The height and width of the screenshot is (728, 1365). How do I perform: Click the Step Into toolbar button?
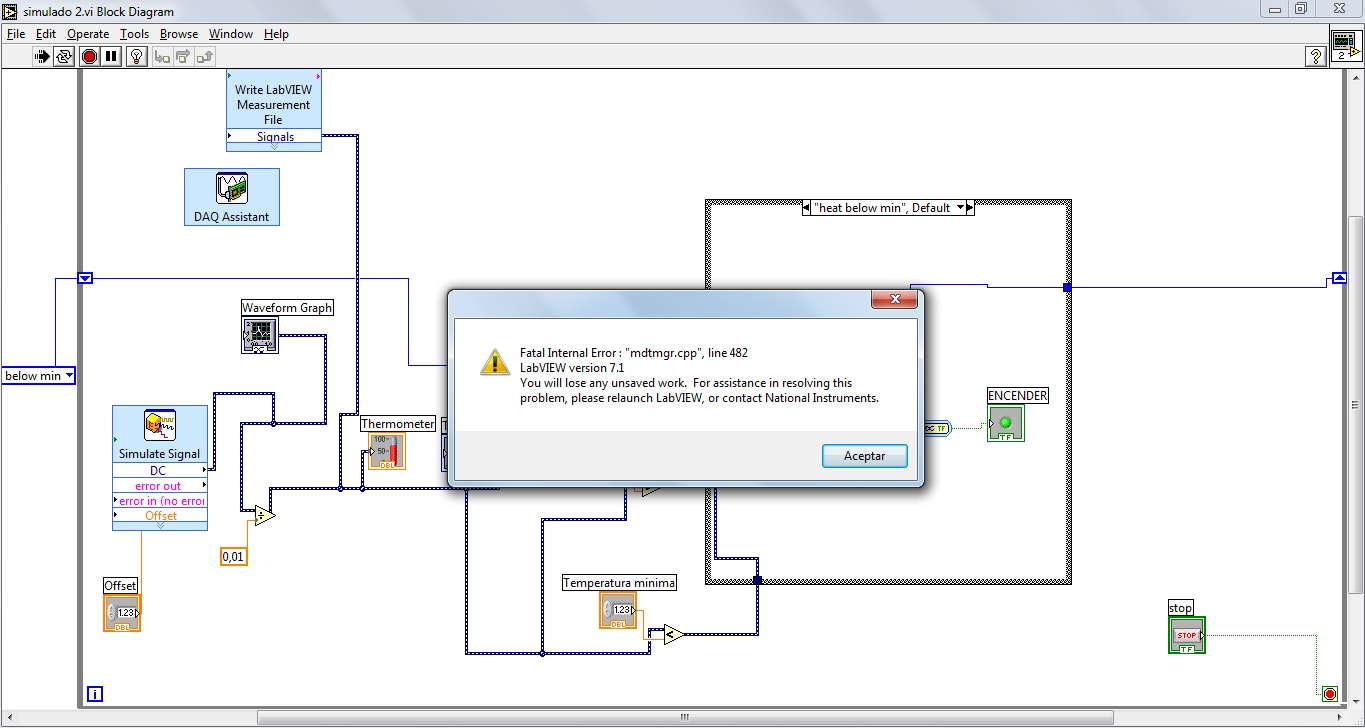coord(162,57)
